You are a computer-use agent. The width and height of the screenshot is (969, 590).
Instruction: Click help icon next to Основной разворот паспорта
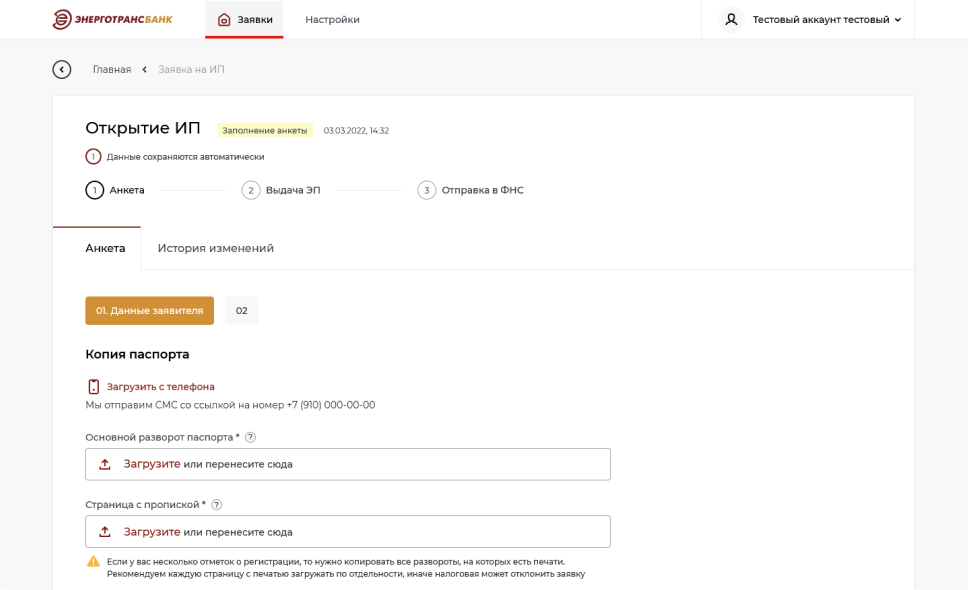(x=250, y=437)
